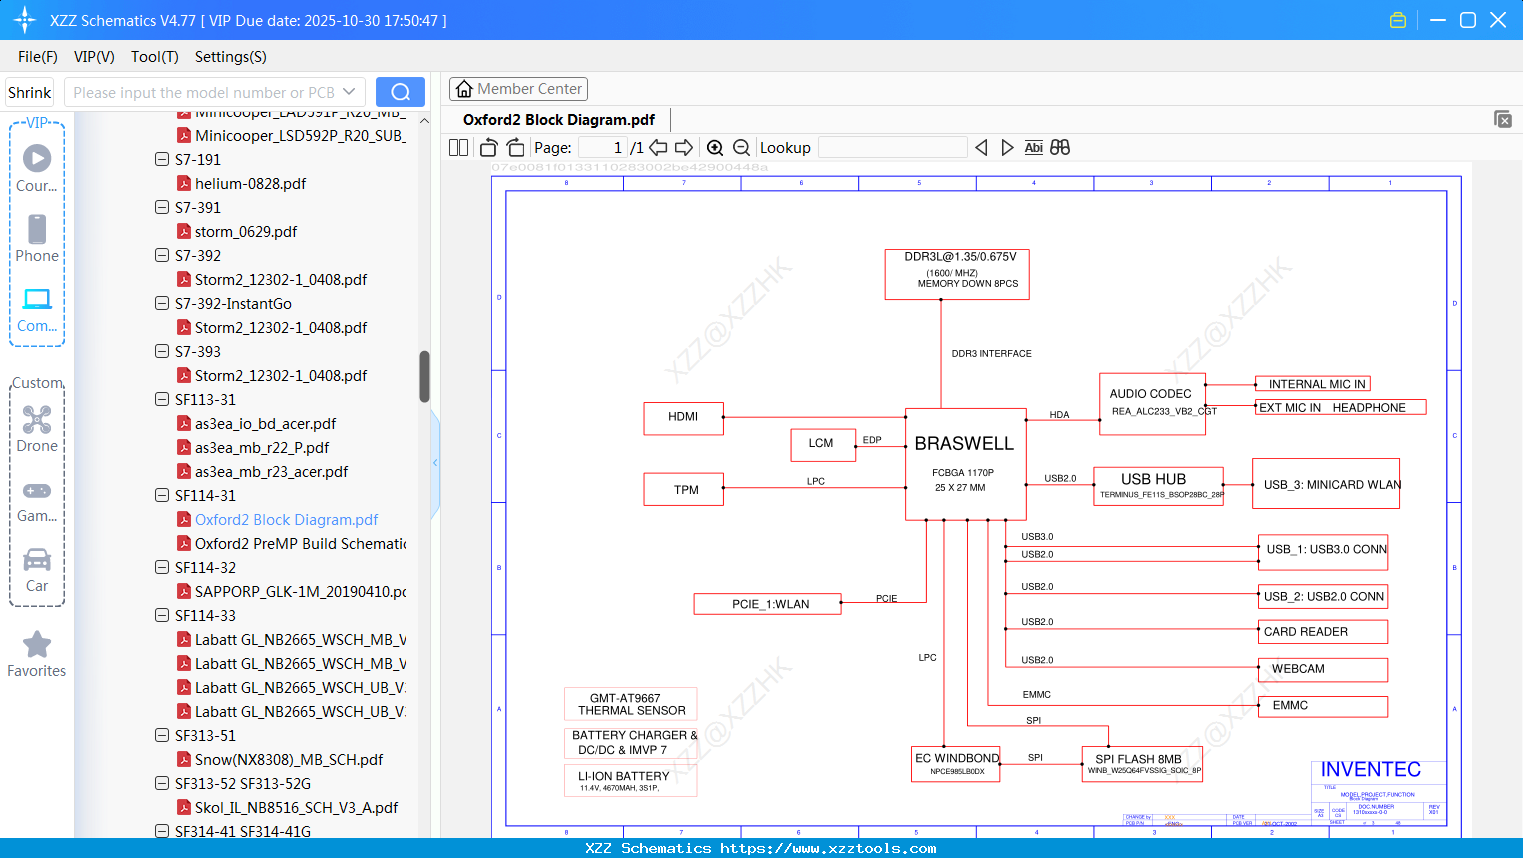Open the Settings(S) menu
Viewport: 1523px width, 858px height.
click(231, 57)
